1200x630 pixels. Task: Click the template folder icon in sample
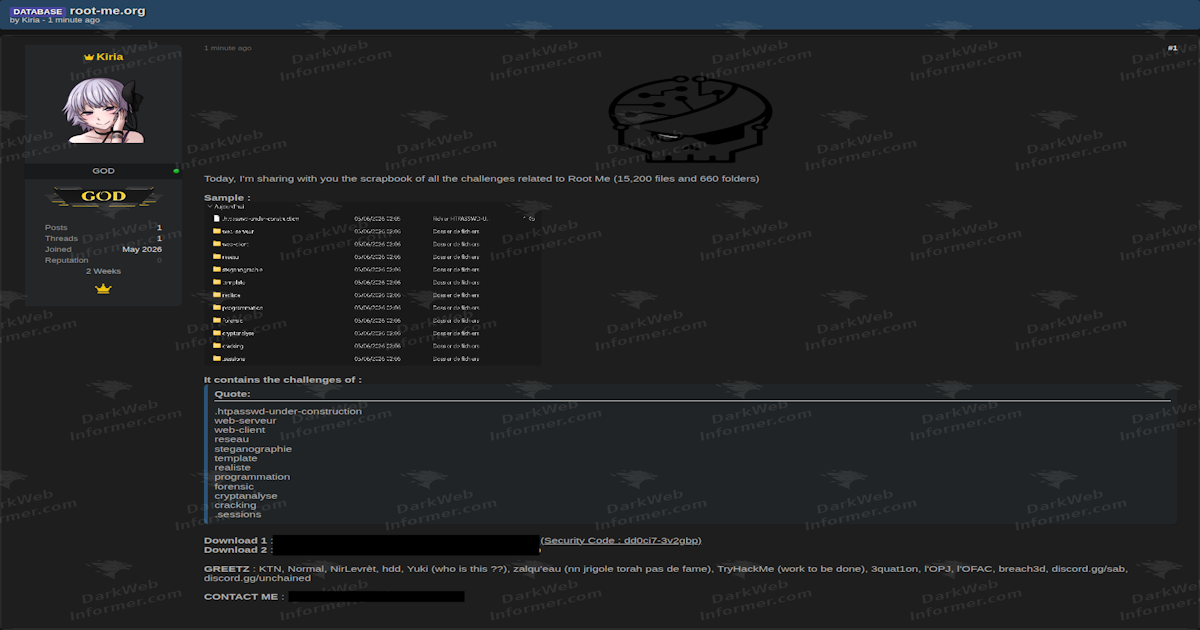pyautogui.click(x=216, y=282)
